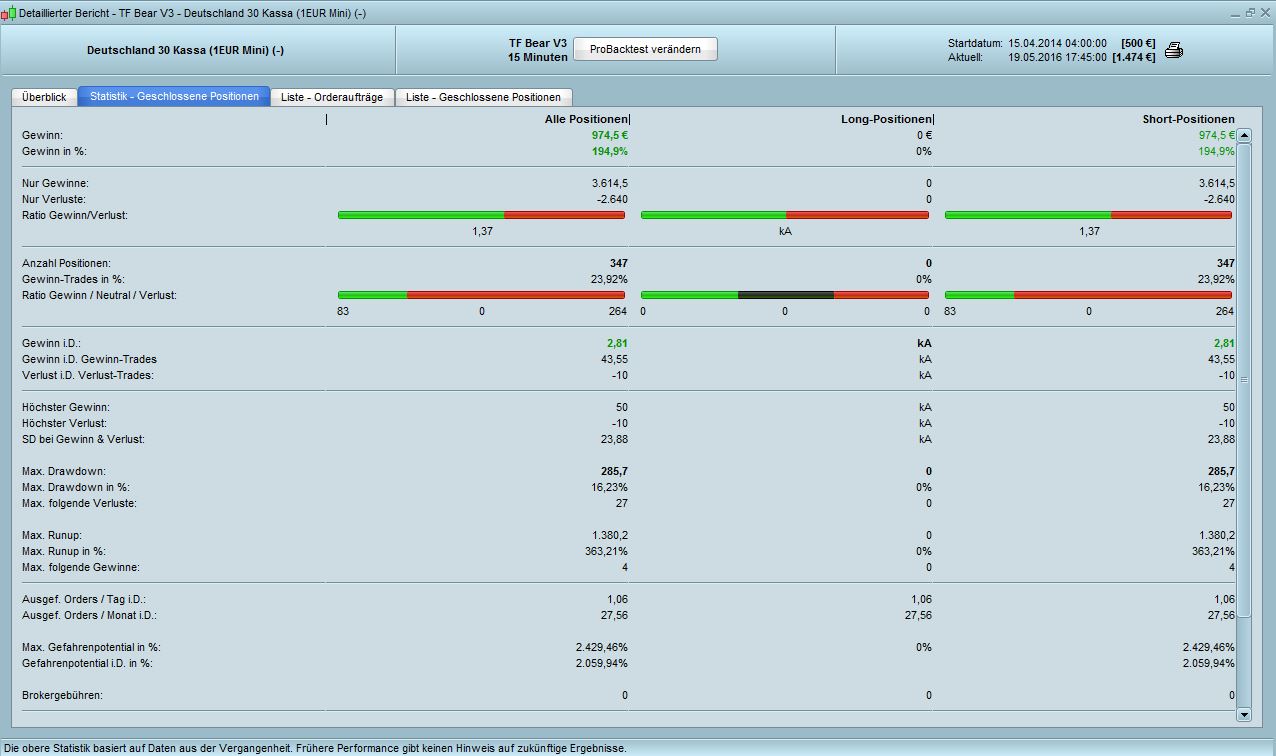The image size is (1276, 756).
Task: Click Gewinn/Neutral/Verlust bar under Alle Positionen
Action: pos(481,295)
